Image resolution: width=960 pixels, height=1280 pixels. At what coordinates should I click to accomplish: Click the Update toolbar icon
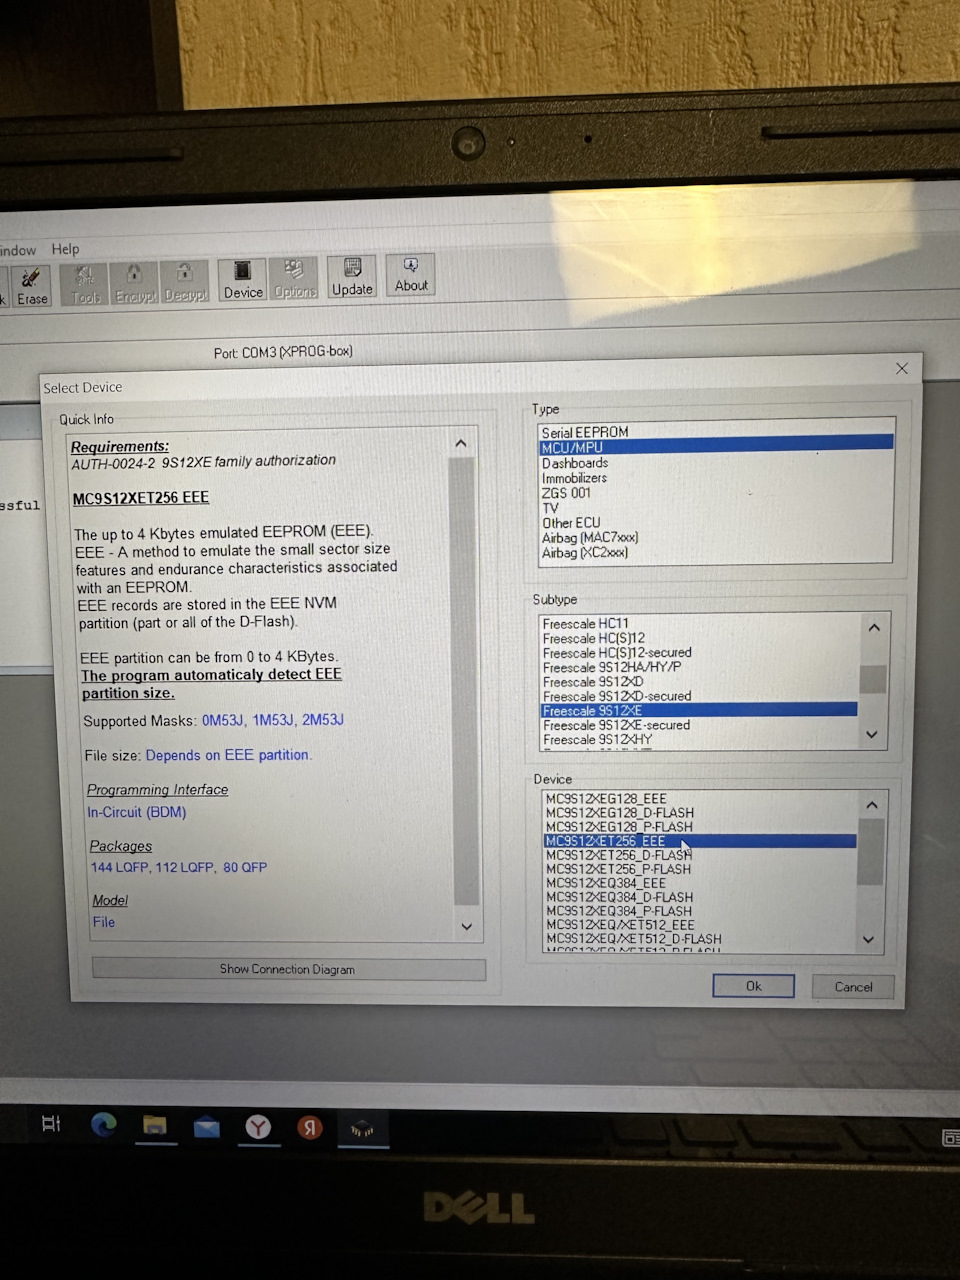point(352,277)
